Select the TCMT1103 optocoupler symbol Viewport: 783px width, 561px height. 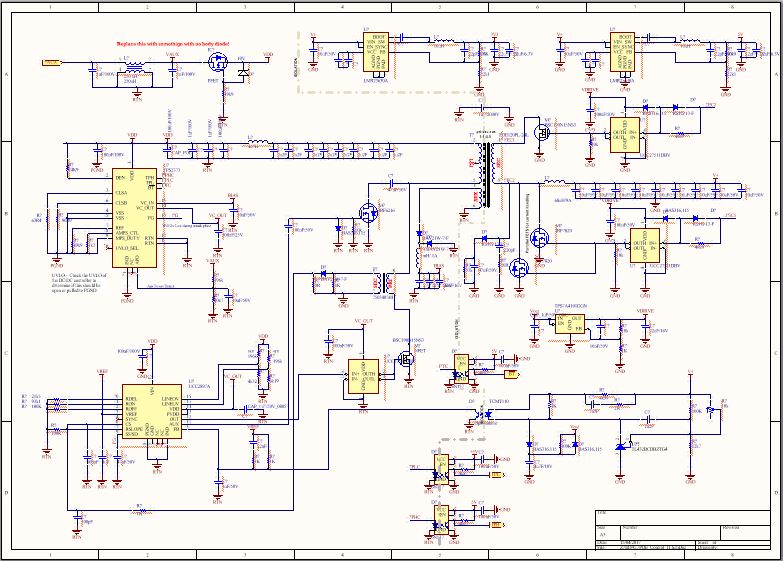[x=481, y=414]
